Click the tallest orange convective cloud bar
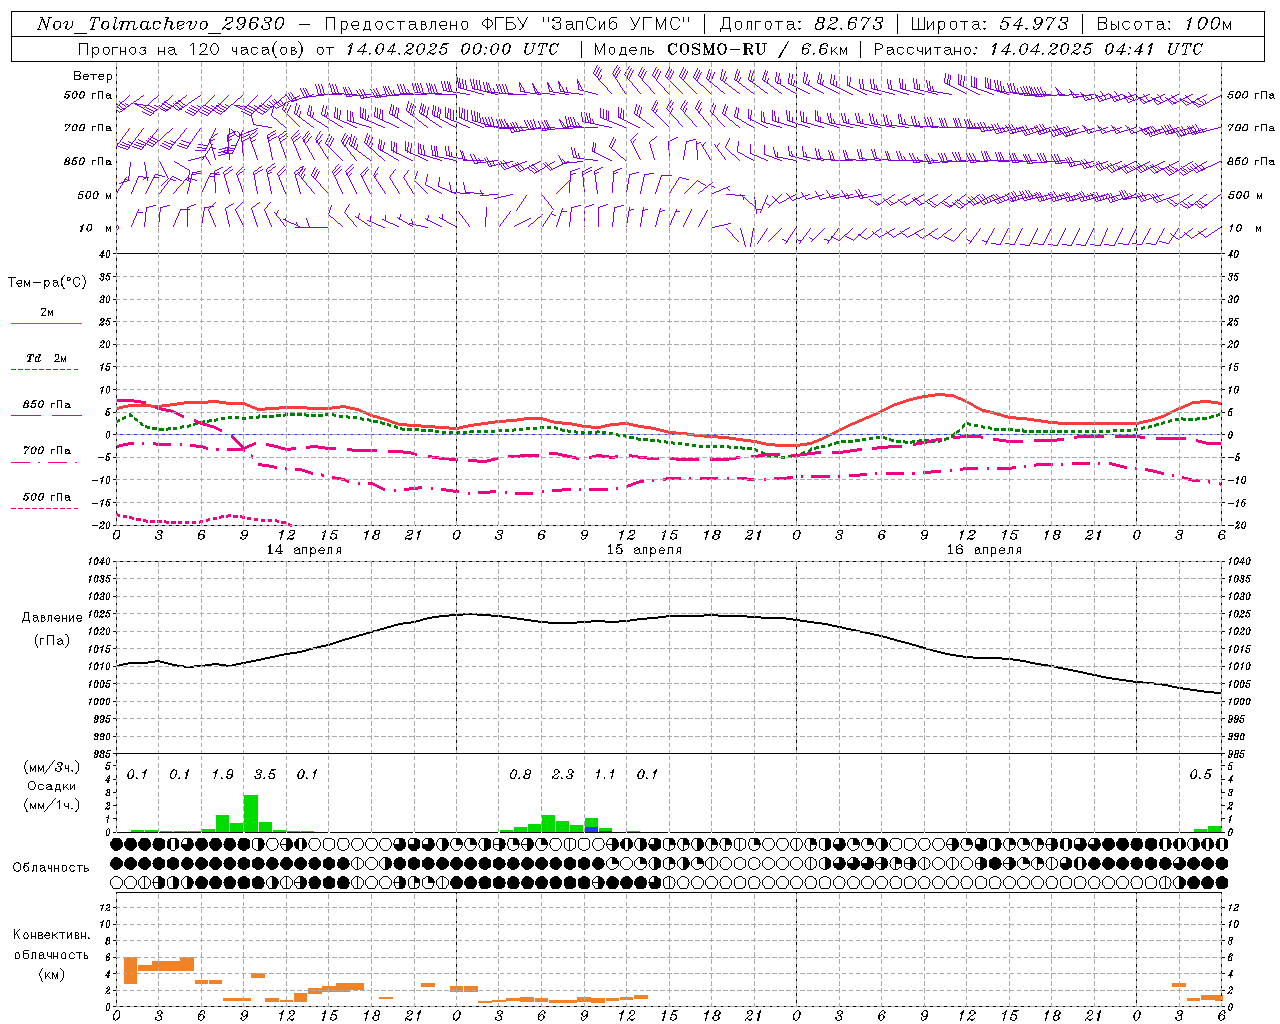The height and width of the screenshot is (1024, 1280). pyautogui.click(x=130, y=971)
